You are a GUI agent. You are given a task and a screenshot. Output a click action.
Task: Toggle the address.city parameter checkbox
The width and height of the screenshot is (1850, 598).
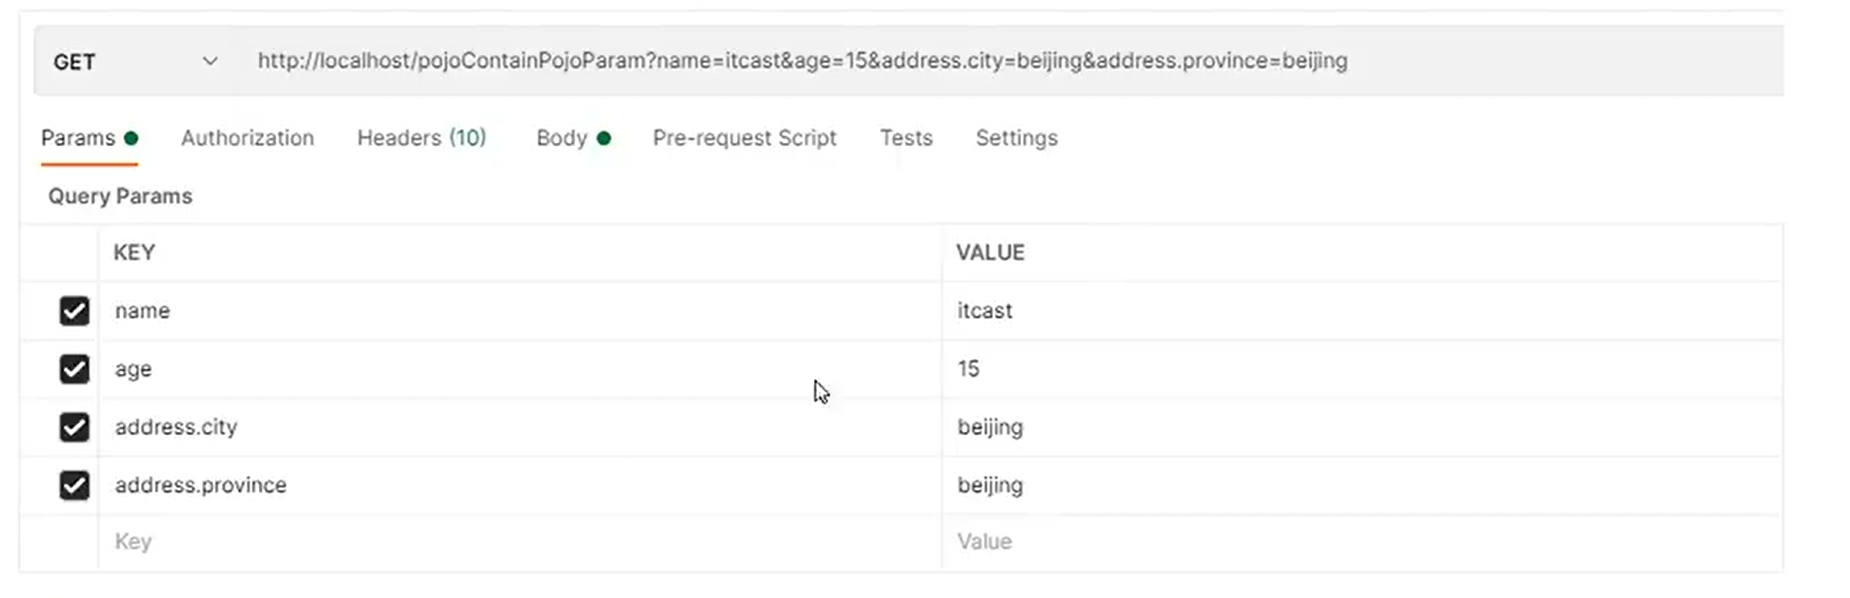point(74,427)
